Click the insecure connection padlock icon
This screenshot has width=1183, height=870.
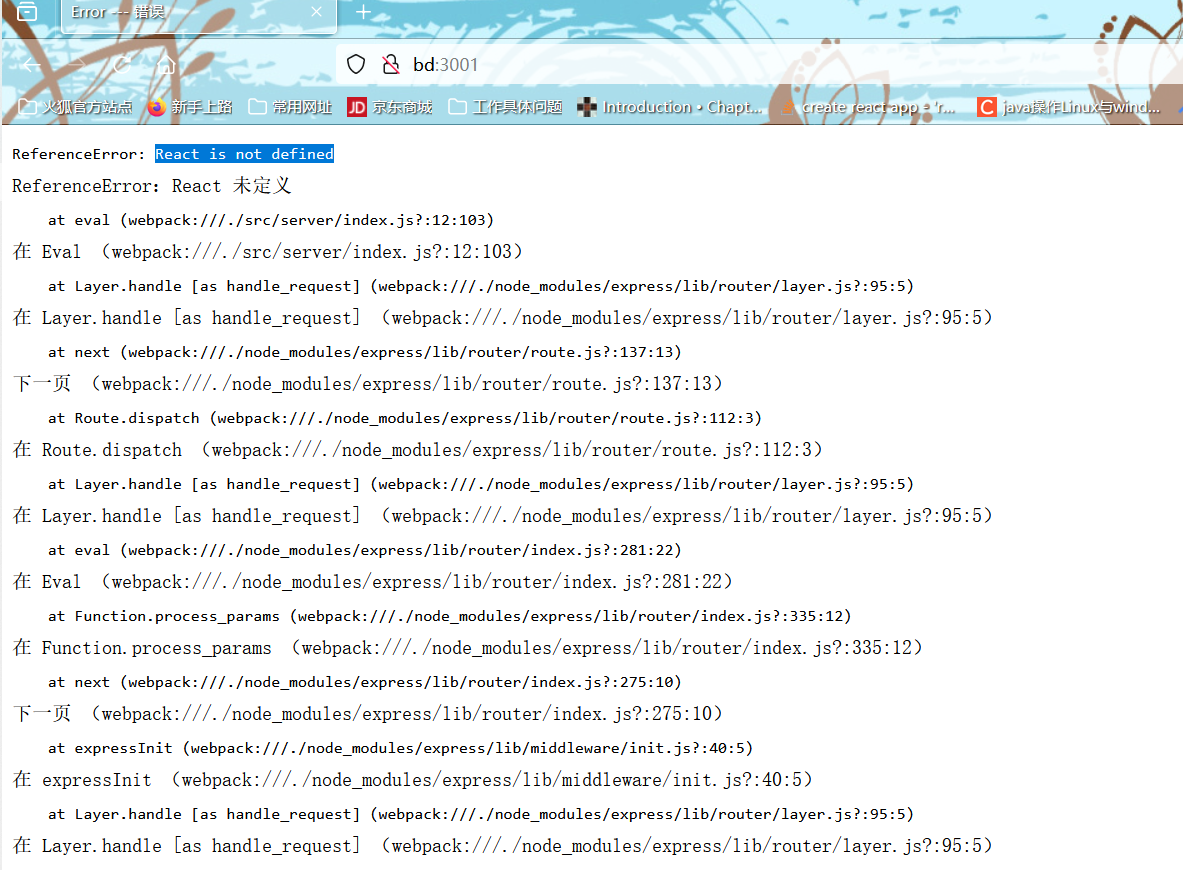391,65
